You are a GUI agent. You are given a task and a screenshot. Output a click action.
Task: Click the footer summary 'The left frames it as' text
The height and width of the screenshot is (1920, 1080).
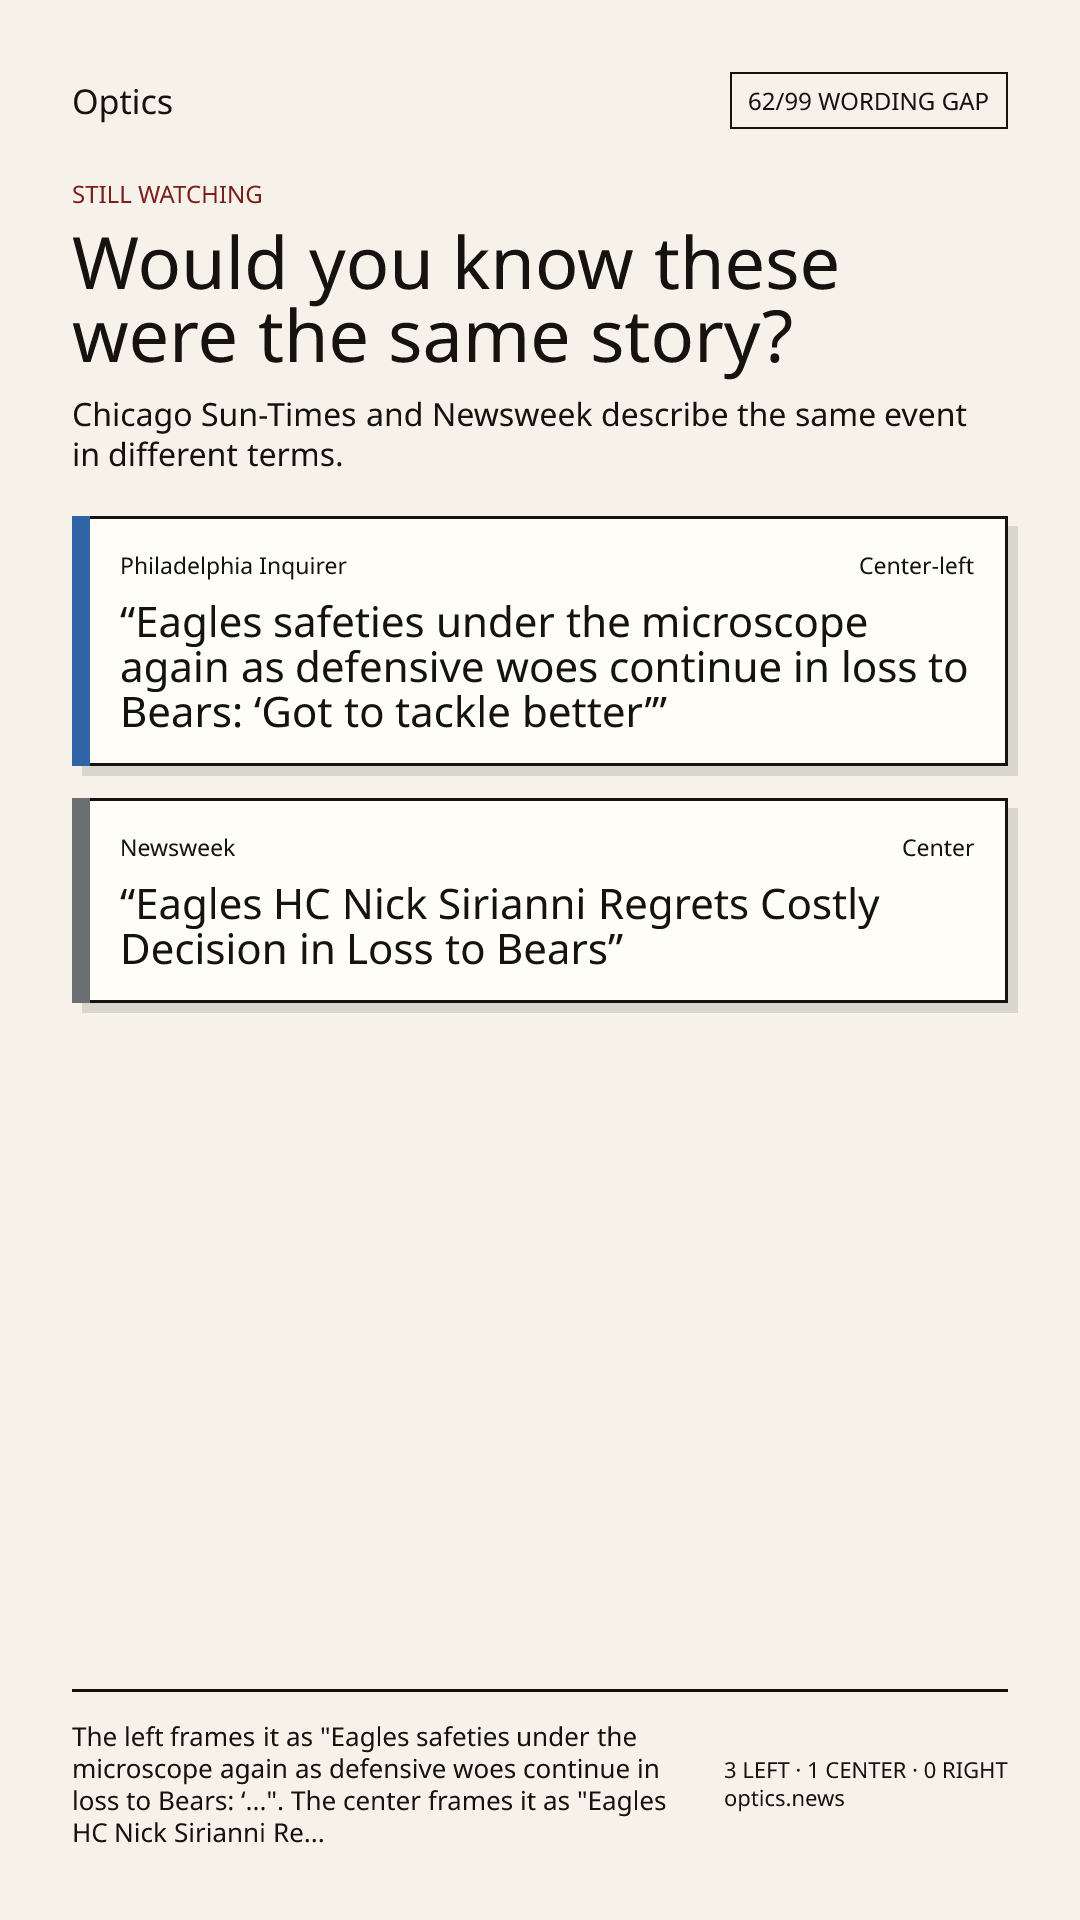point(369,1785)
